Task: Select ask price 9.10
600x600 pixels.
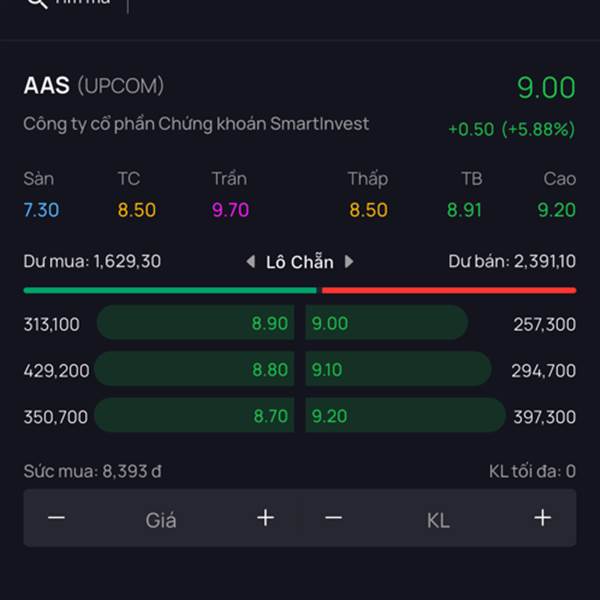Action: (x=327, y=370)
